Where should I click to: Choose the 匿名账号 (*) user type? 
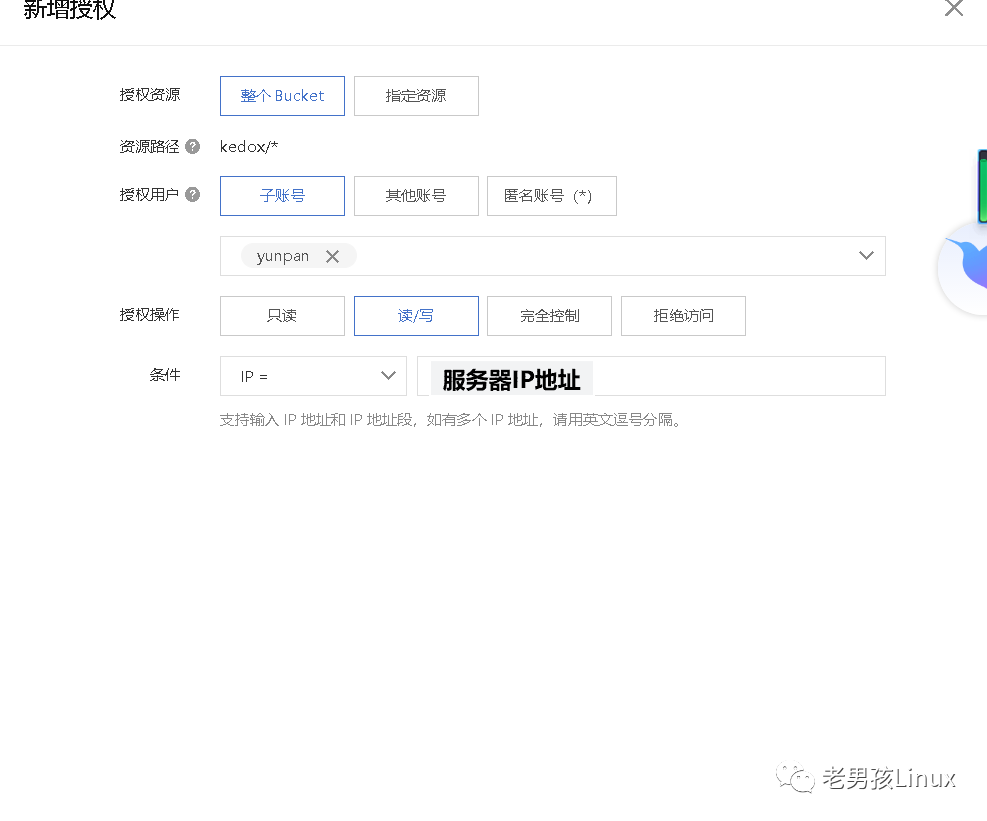[551, 196]
